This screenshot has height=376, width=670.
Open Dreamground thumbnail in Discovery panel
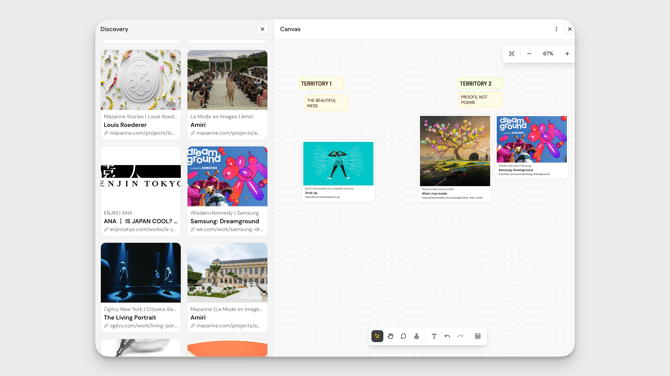point(227,176)
